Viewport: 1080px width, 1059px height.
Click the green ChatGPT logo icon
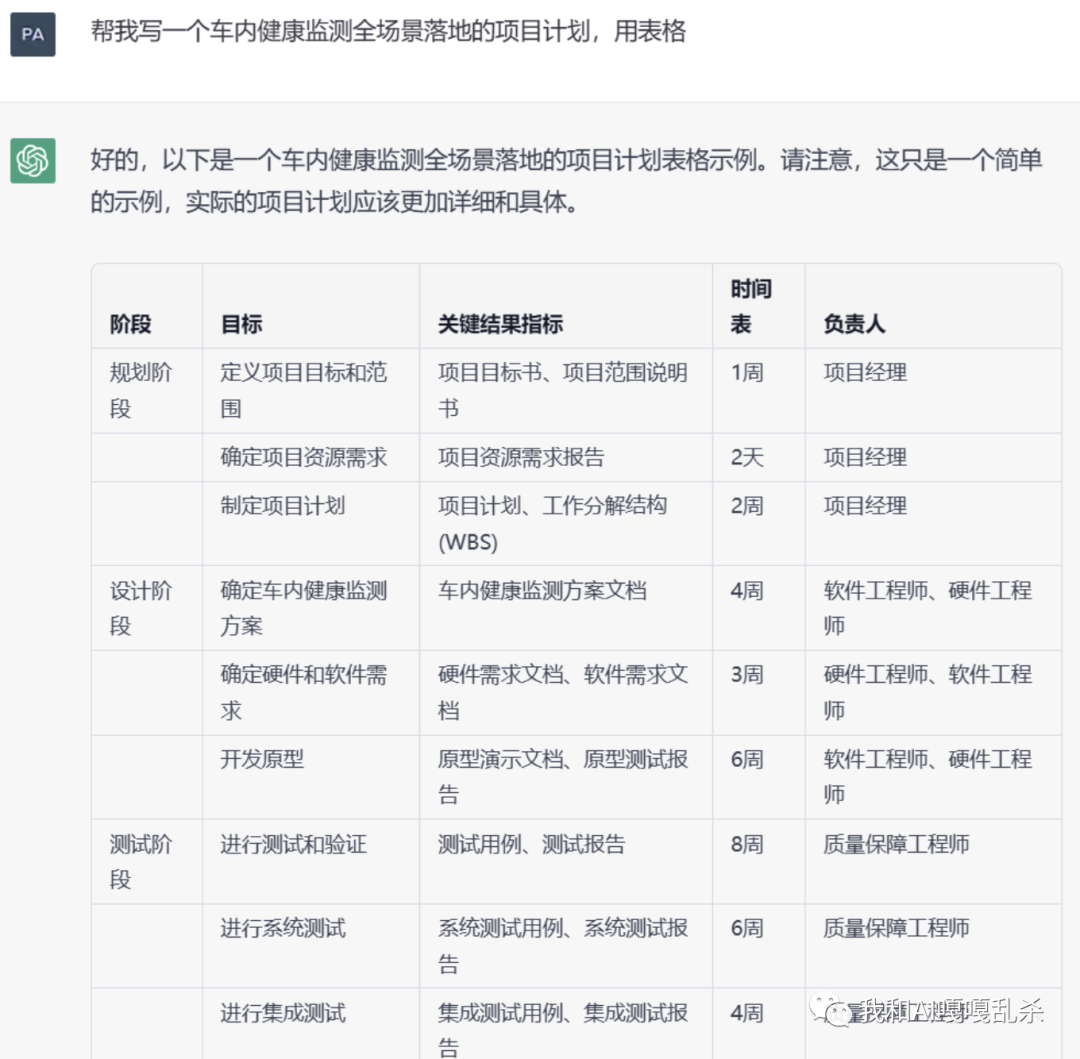click(32, 161)
